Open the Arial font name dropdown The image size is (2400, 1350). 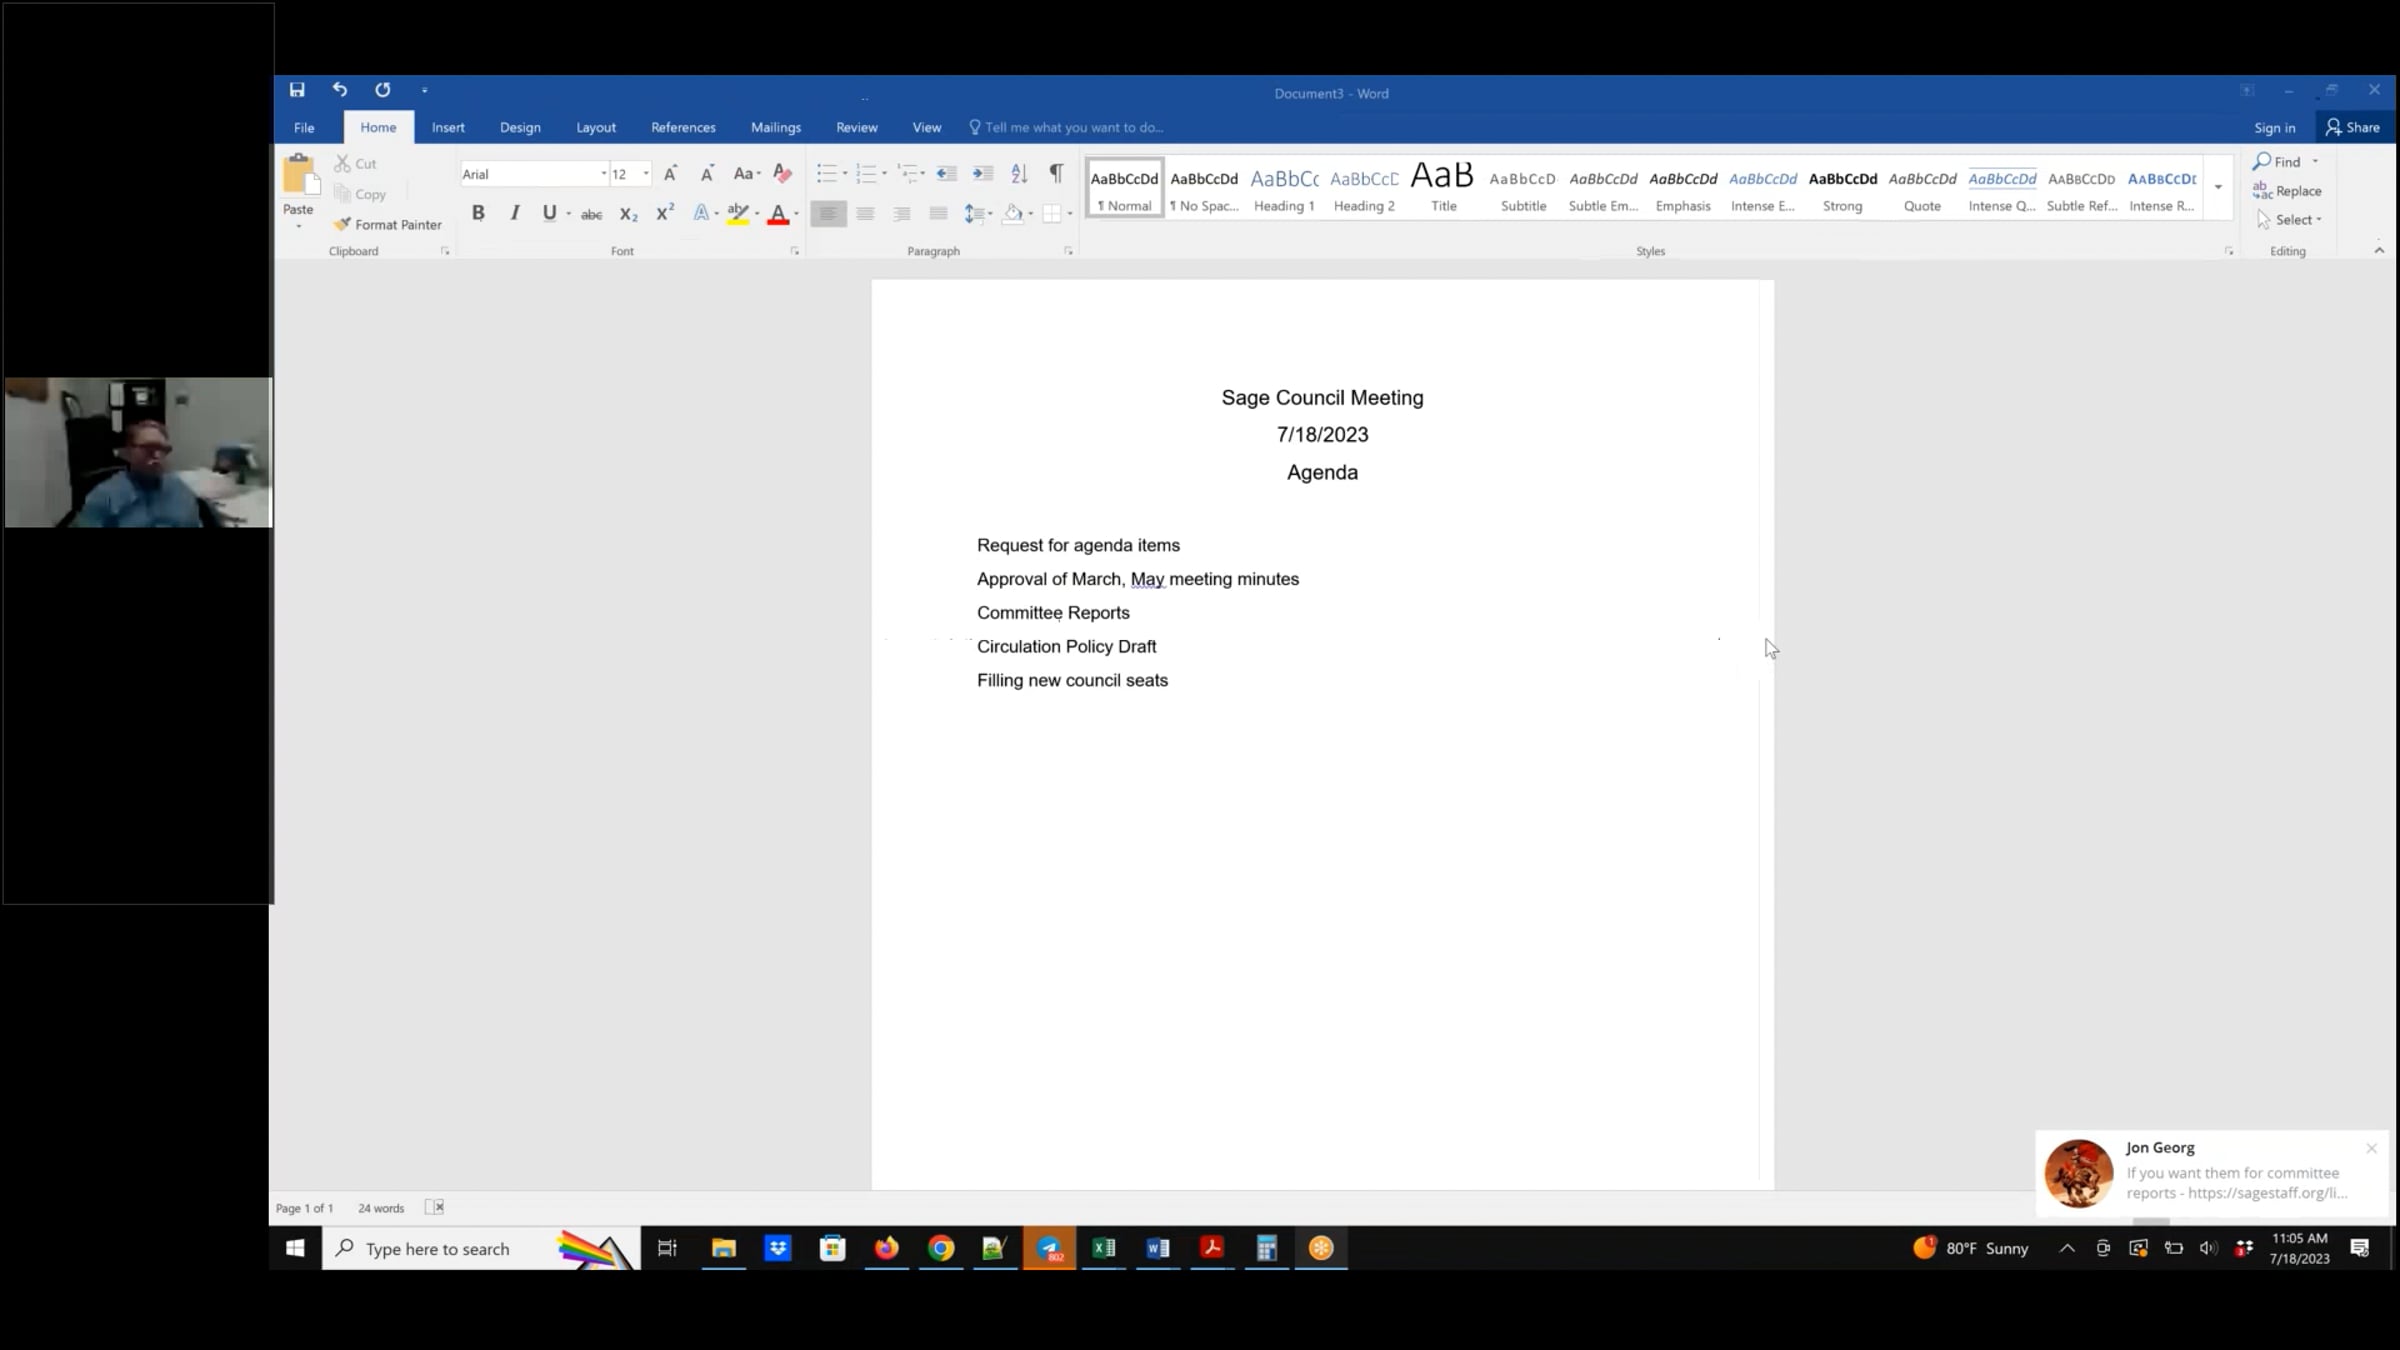click(604, 174)
